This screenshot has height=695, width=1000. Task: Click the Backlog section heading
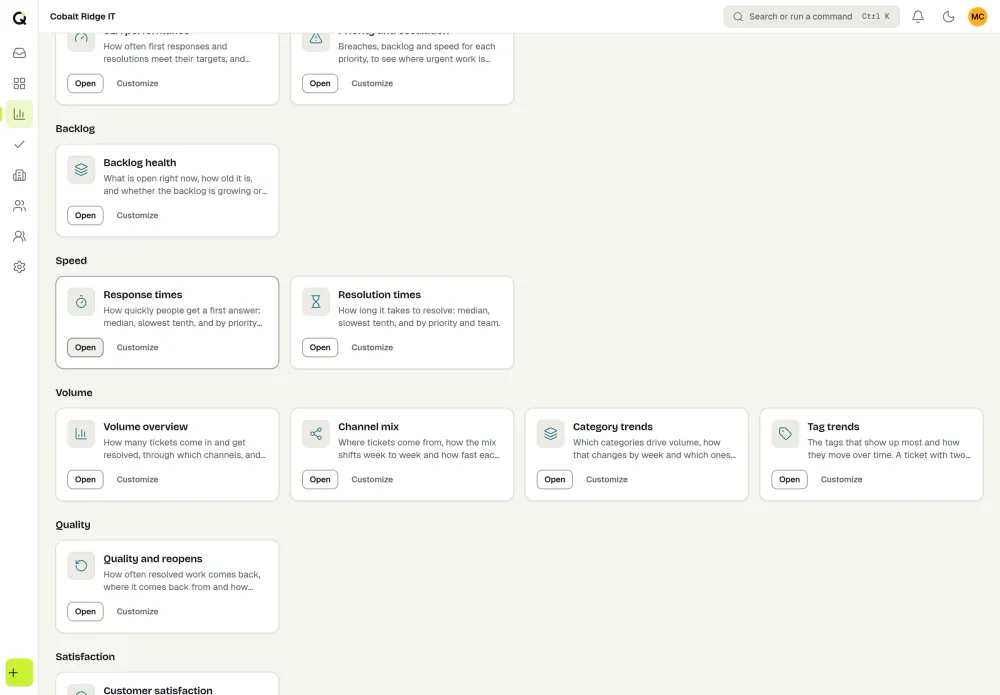click(75, 129)
